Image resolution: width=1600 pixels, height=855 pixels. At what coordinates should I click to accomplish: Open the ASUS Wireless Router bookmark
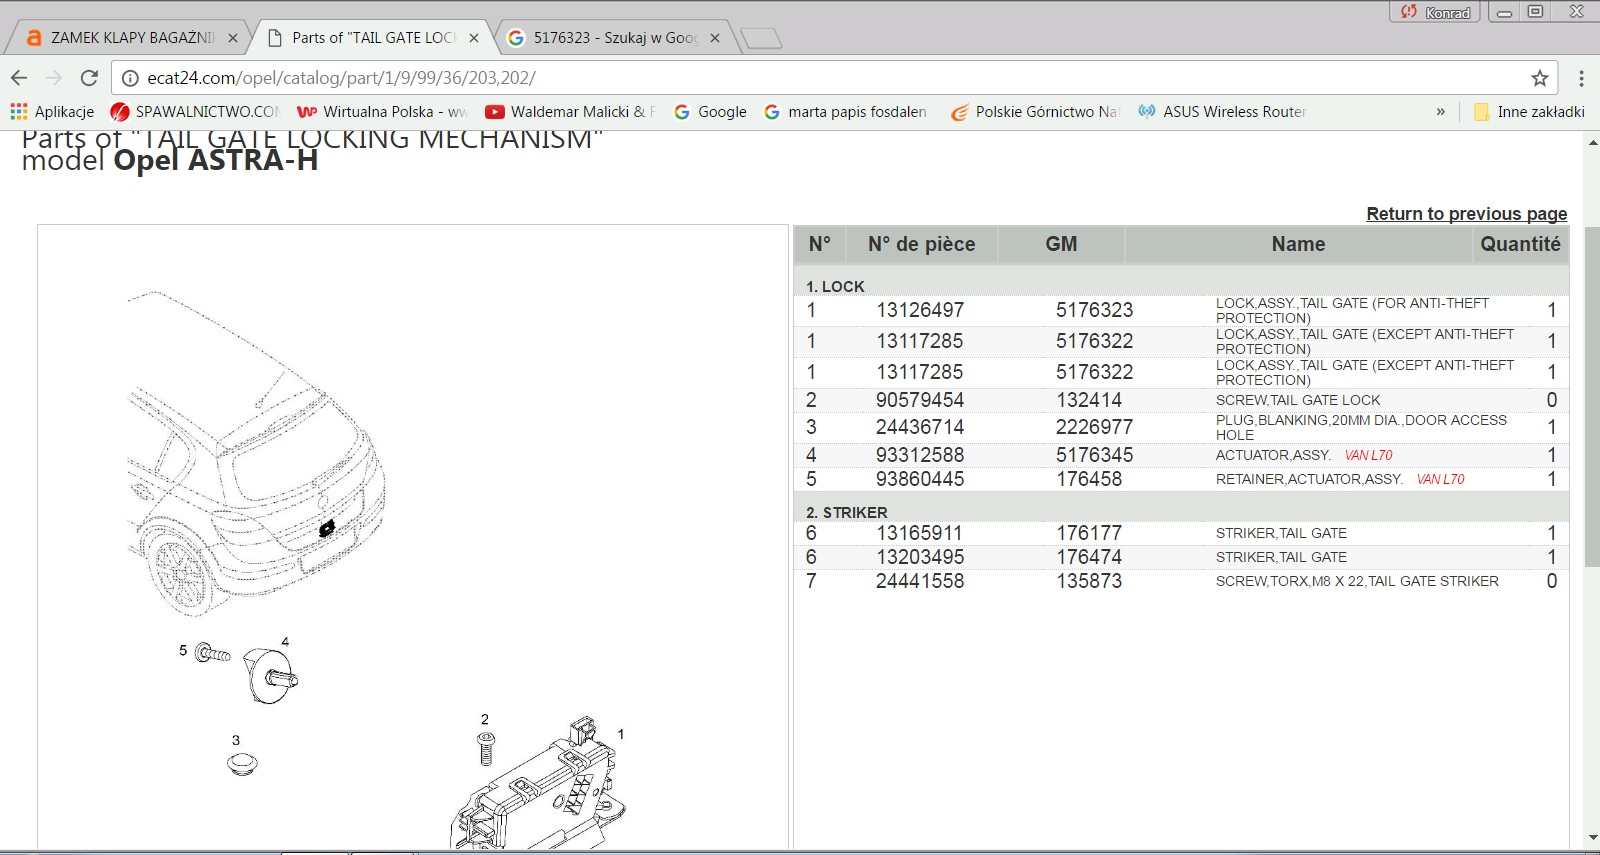[x=1222, y=112]
